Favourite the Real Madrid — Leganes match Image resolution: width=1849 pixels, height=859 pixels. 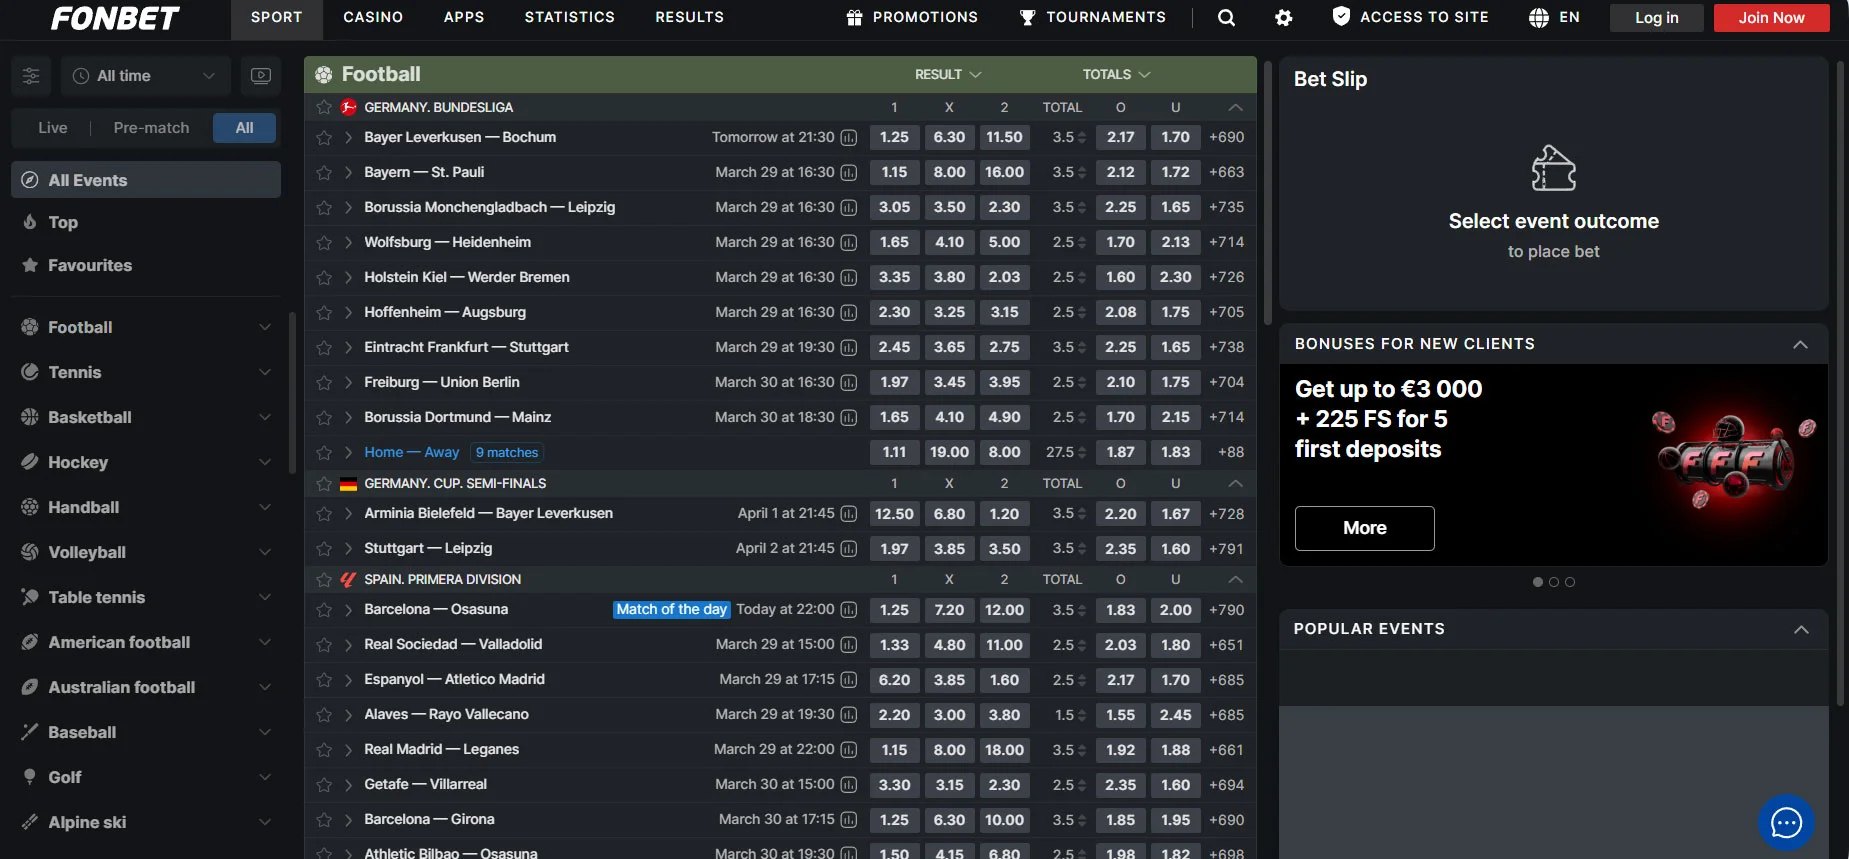[324, 750]
